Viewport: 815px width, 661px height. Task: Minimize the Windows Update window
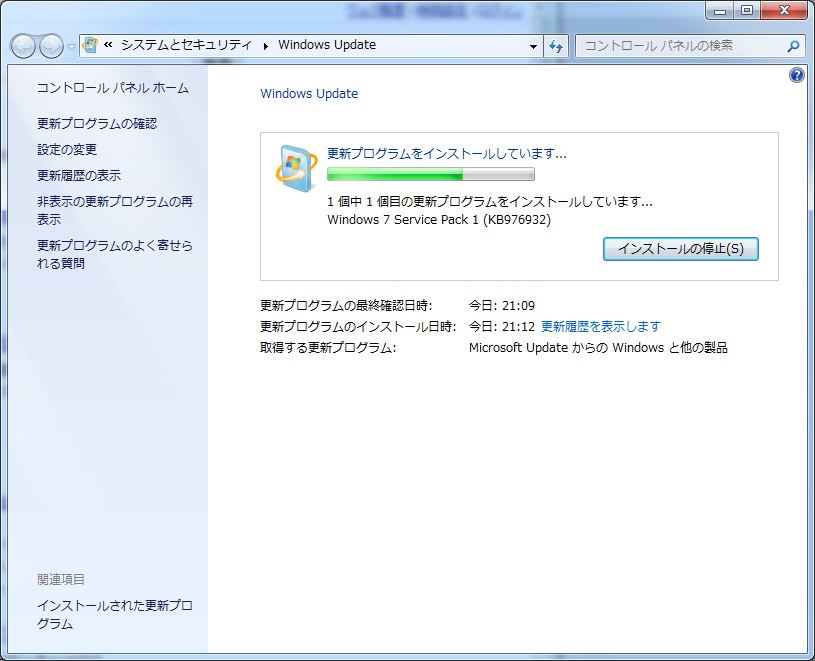[x=719, y=10]
